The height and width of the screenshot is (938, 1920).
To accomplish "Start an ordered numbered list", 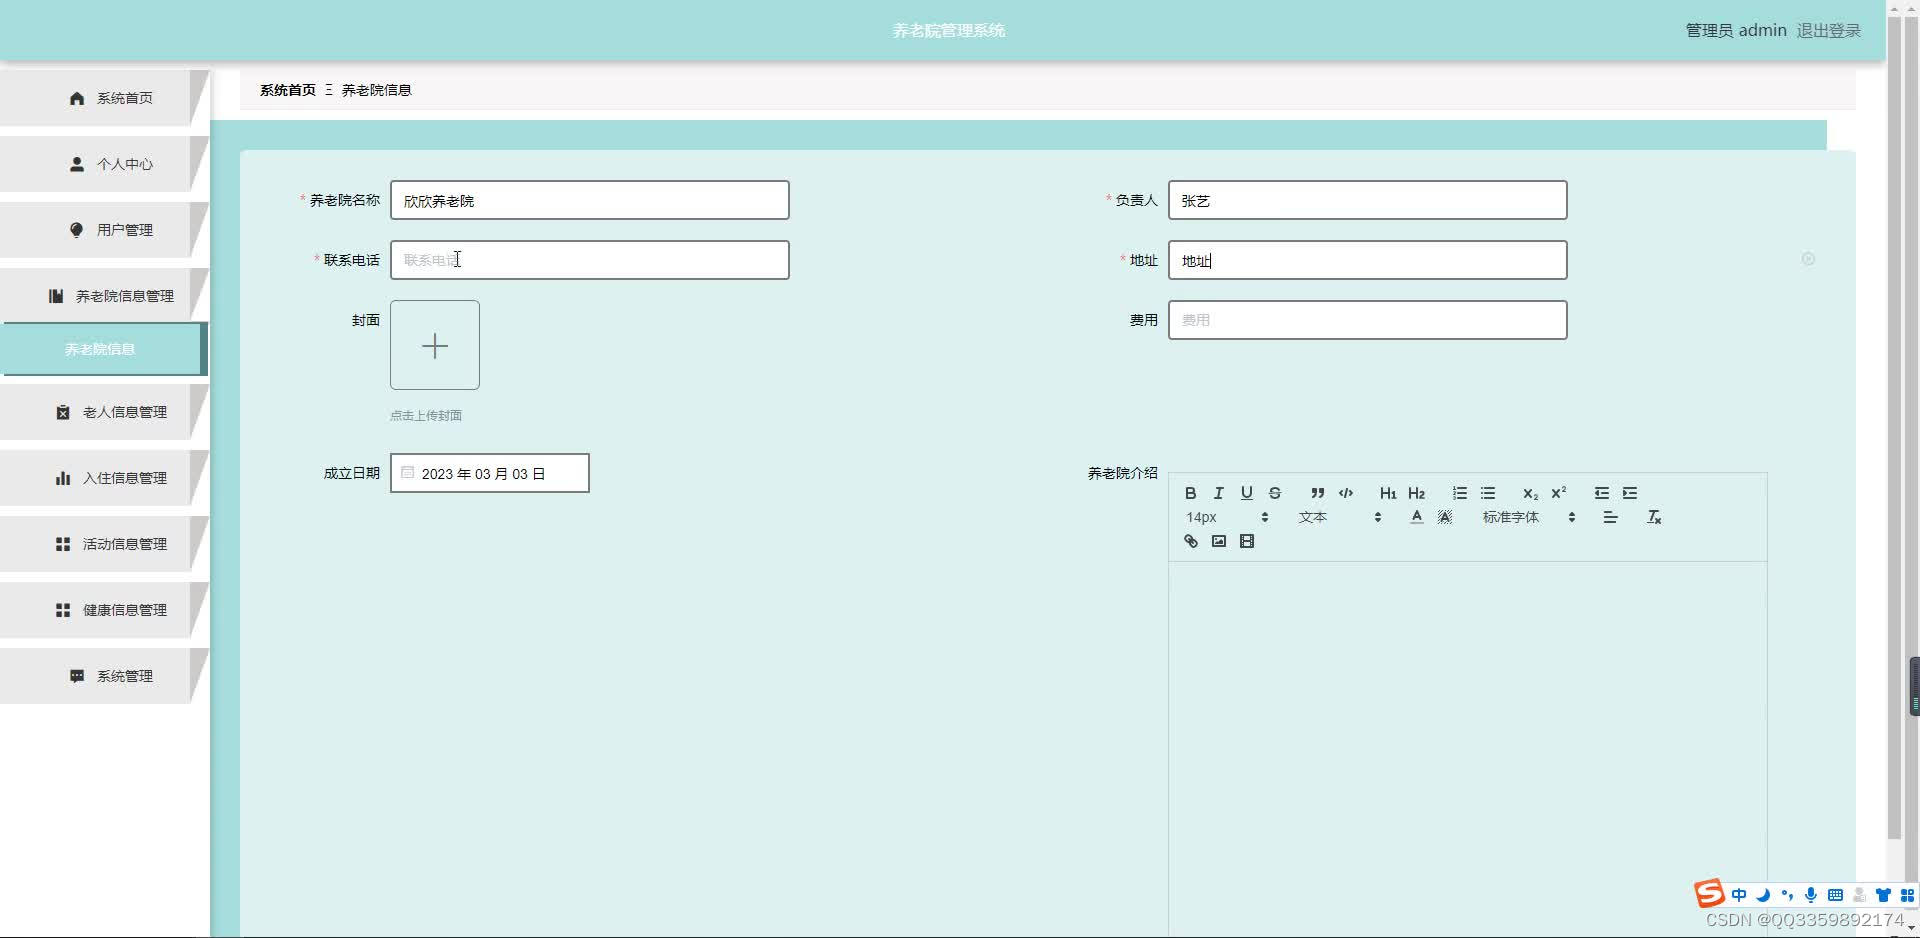I will tap(1460, 493).
